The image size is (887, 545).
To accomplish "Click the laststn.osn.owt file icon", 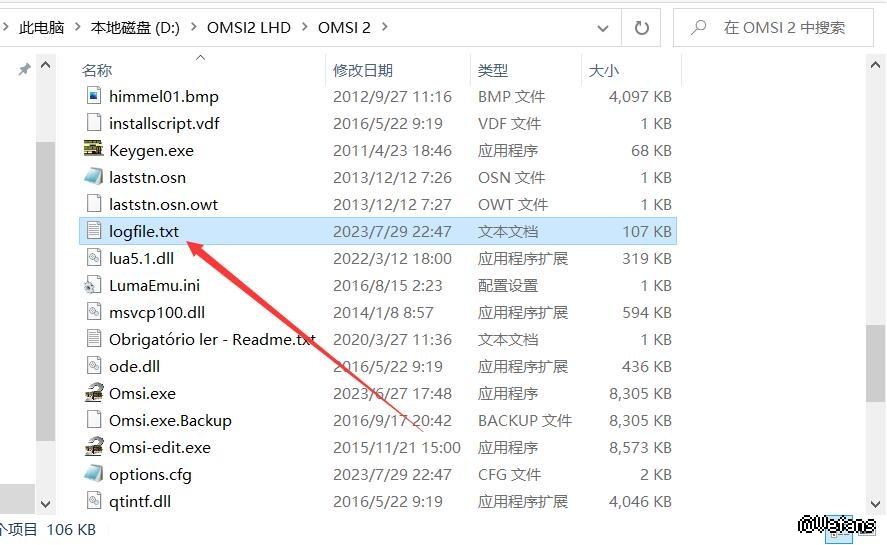I will [93, 204].
